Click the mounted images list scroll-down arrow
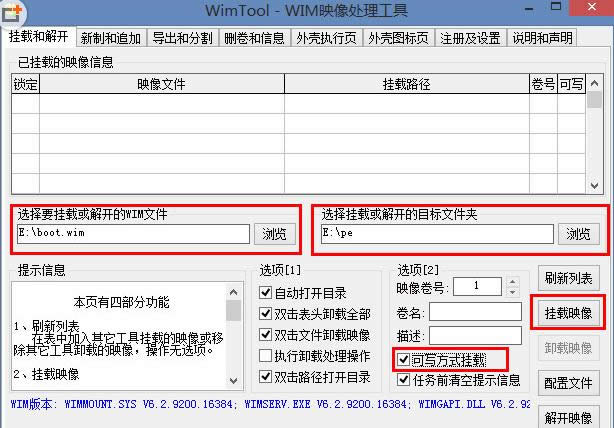 594,186
